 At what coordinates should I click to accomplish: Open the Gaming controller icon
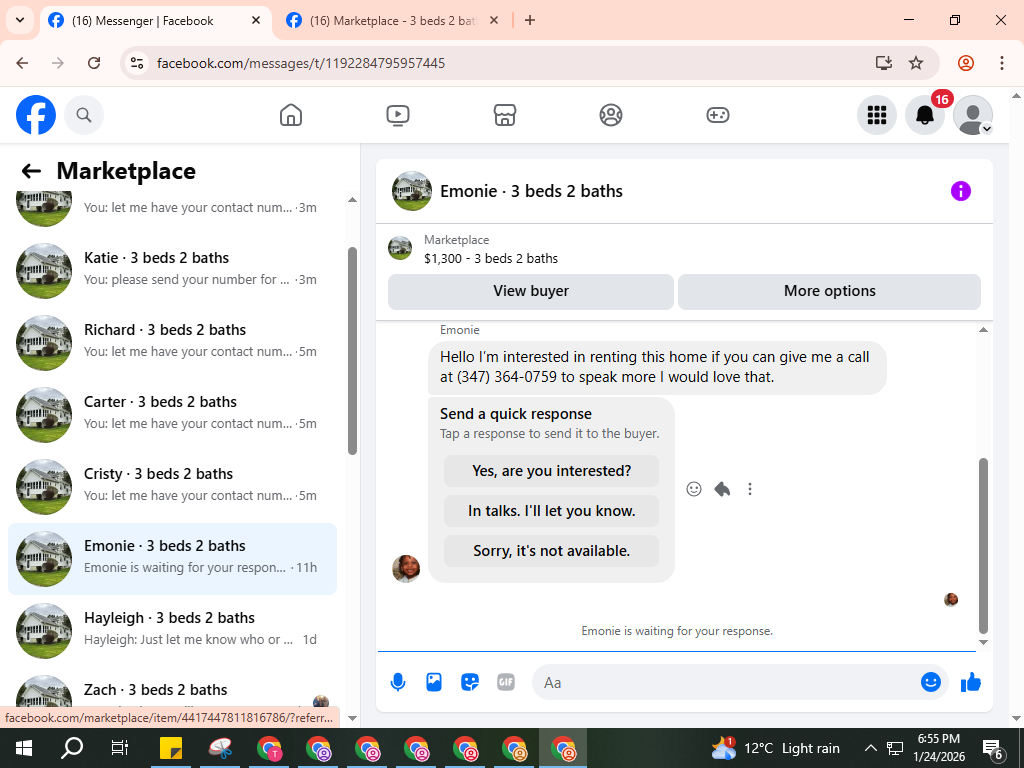coord(718,115)
